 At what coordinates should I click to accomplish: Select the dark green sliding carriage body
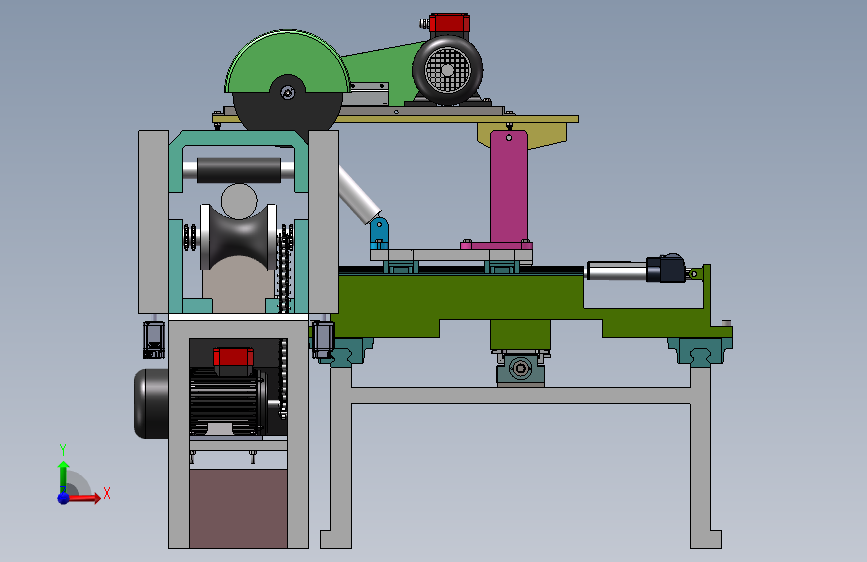[x=459, y=299]
